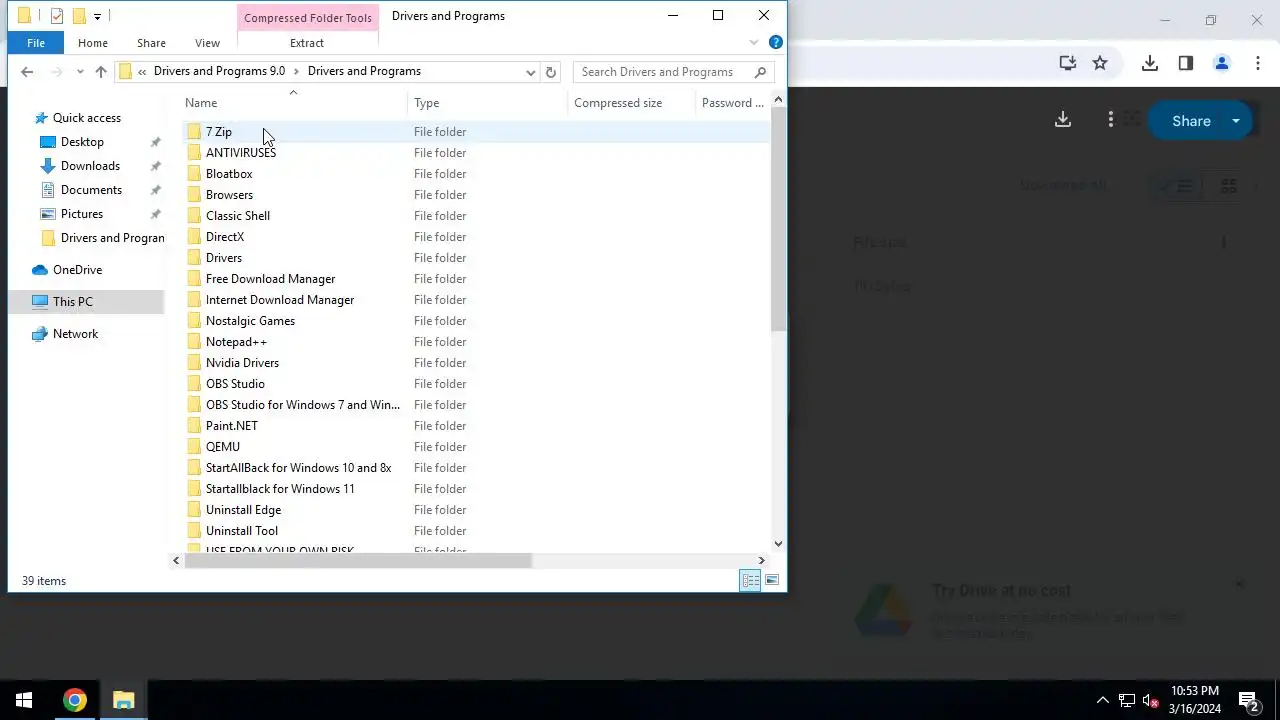The image size is (1280, 720).
Task: Click Properties icon in Quick Access Toolbar
Action: [x=57, y=16]
